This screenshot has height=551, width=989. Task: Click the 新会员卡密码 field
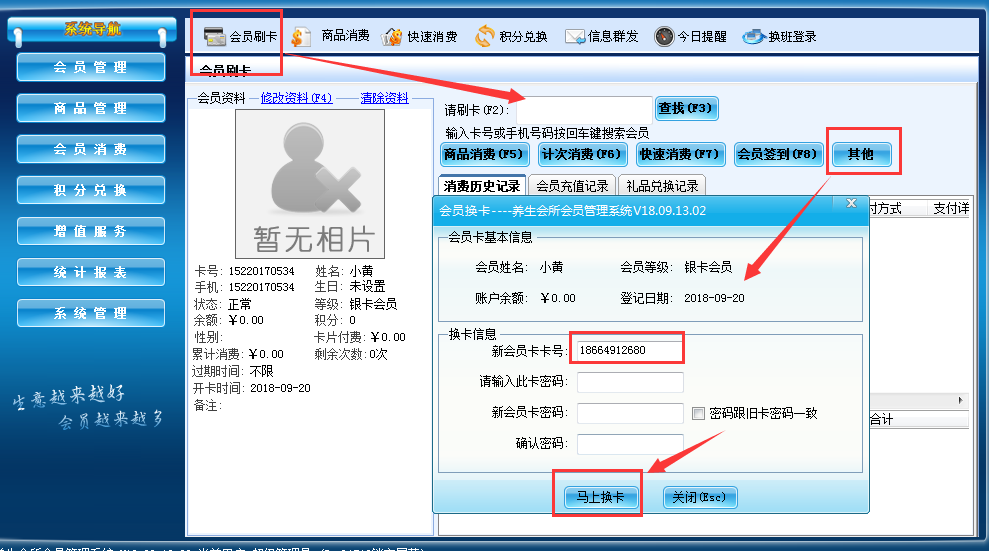click(x=630, y=413)
